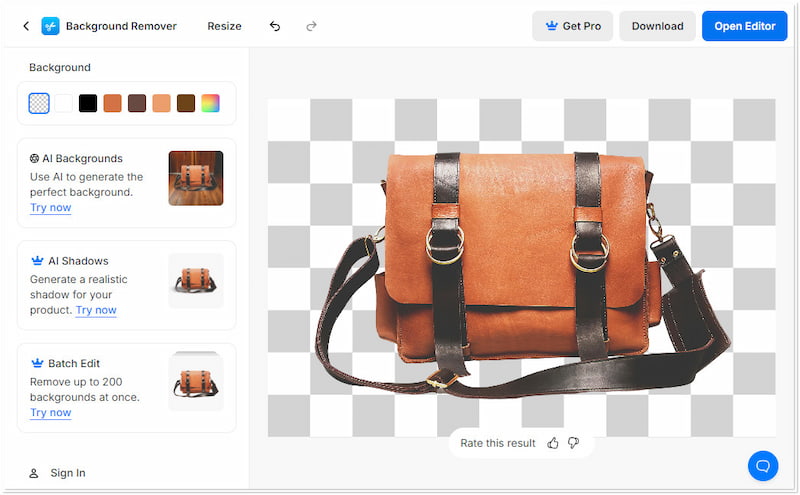This screenshot has width=800, height=495.
Task: Click the AI Backgrounds preview thumbnail
Action: (195, 178)
